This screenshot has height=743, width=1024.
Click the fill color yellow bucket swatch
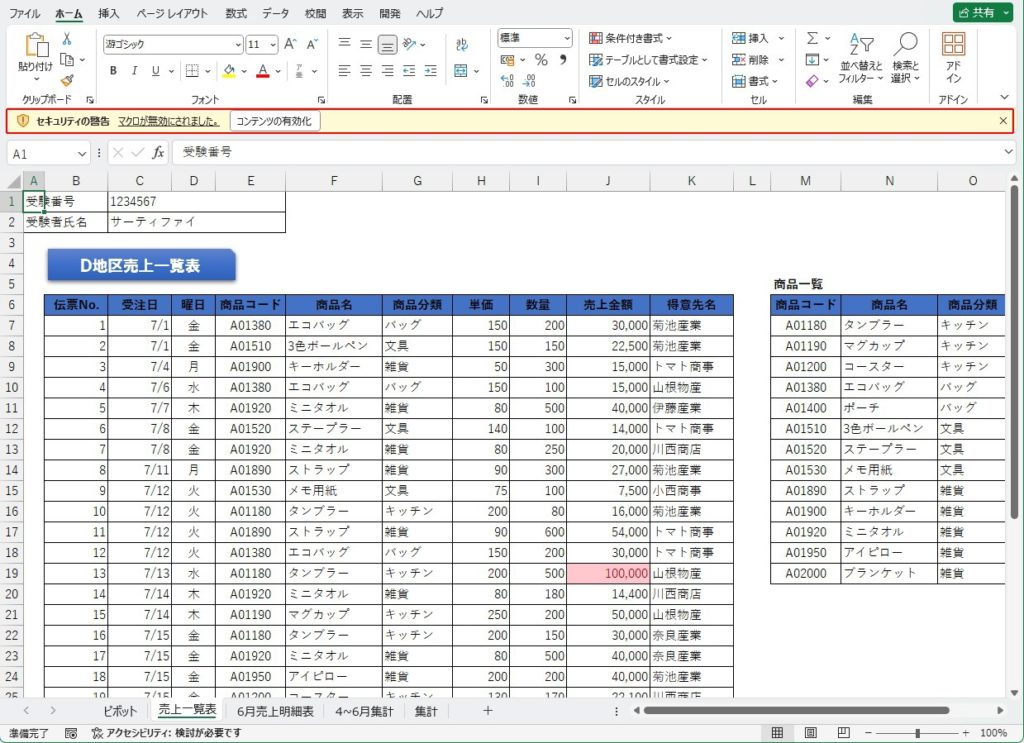[229, 71]
